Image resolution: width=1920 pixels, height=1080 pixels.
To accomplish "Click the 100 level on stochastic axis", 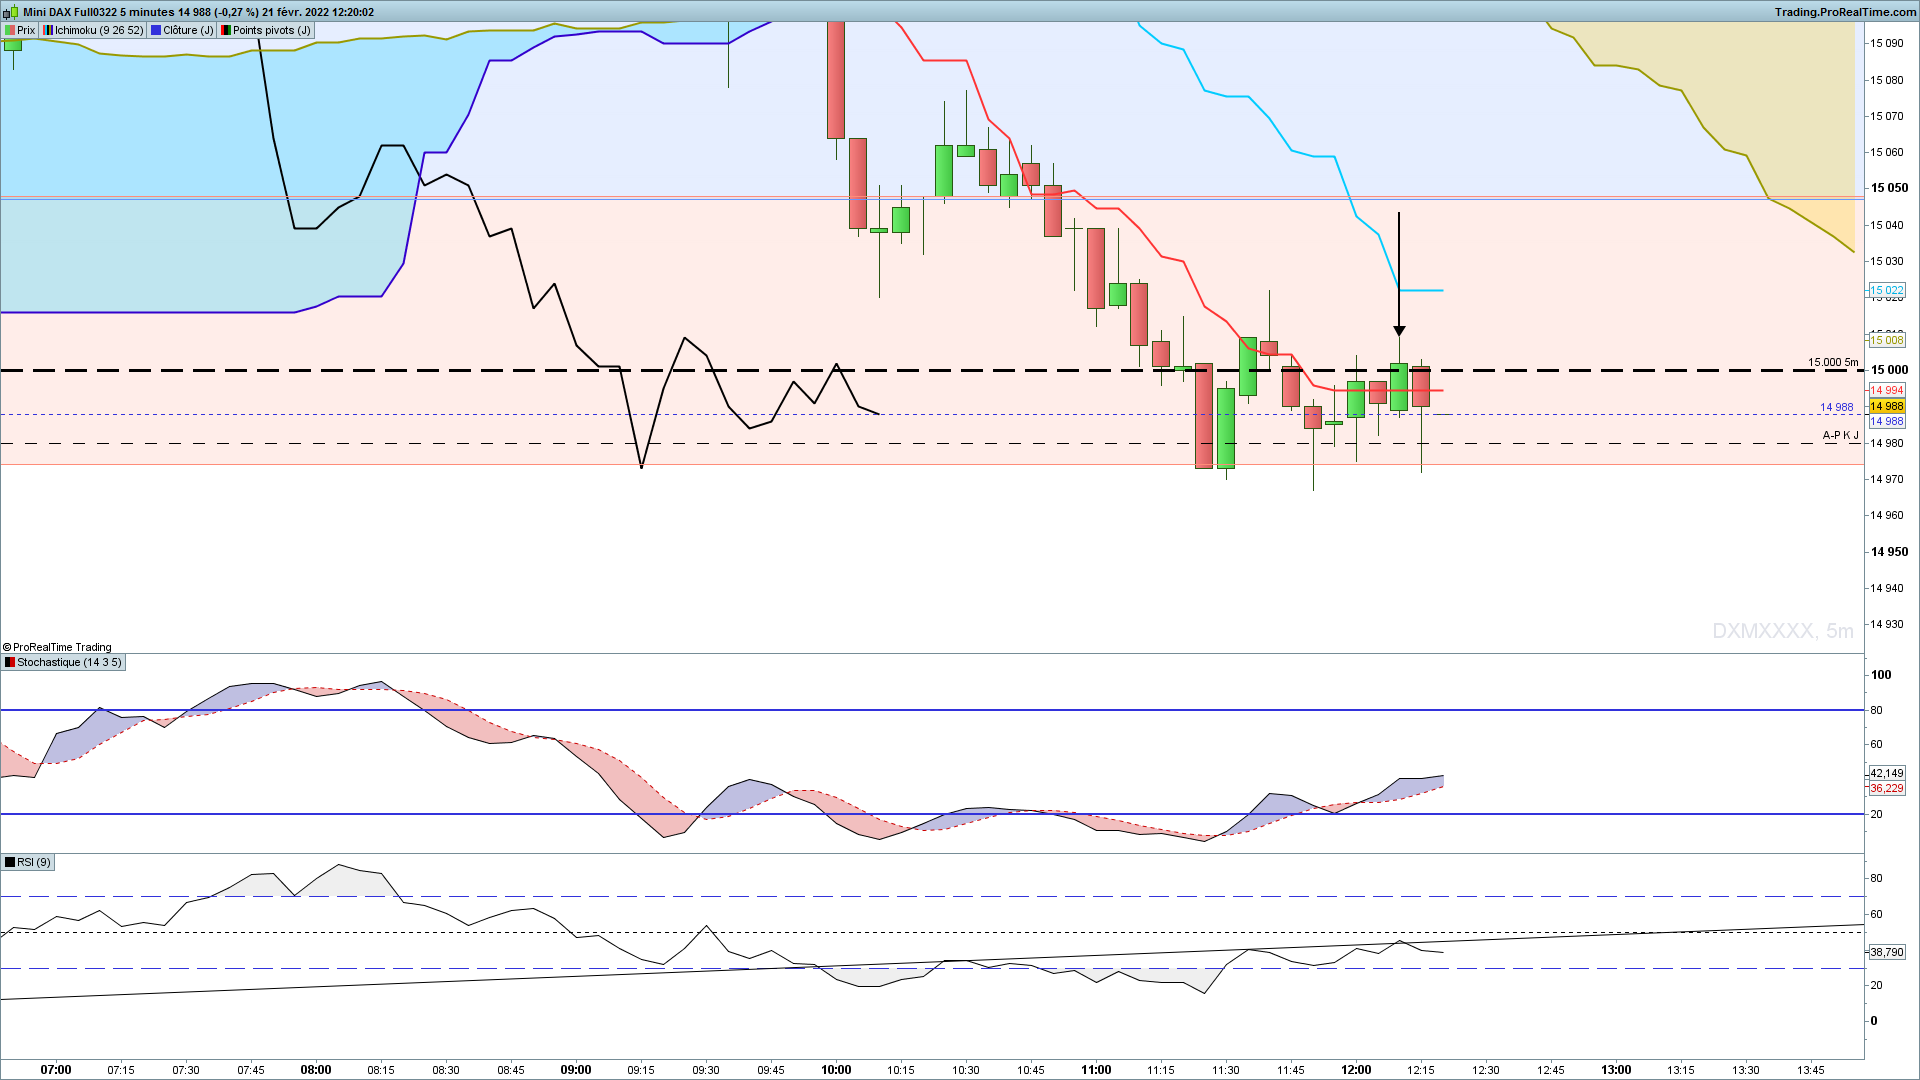I will [x=1881, y=675].
